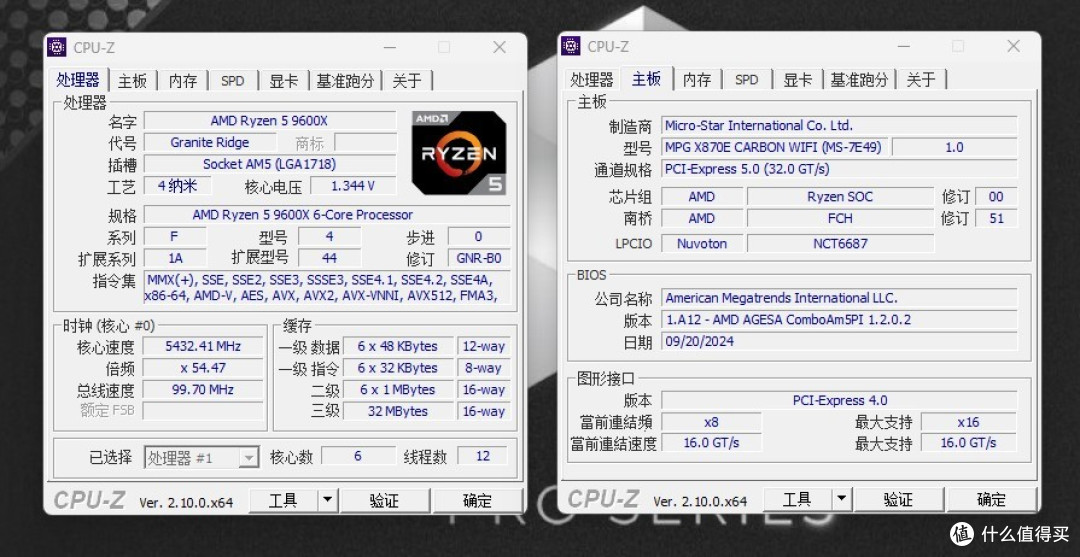
Task: Open 内存 tab in right CPU-Z window
Action: [x=696, y=80]
